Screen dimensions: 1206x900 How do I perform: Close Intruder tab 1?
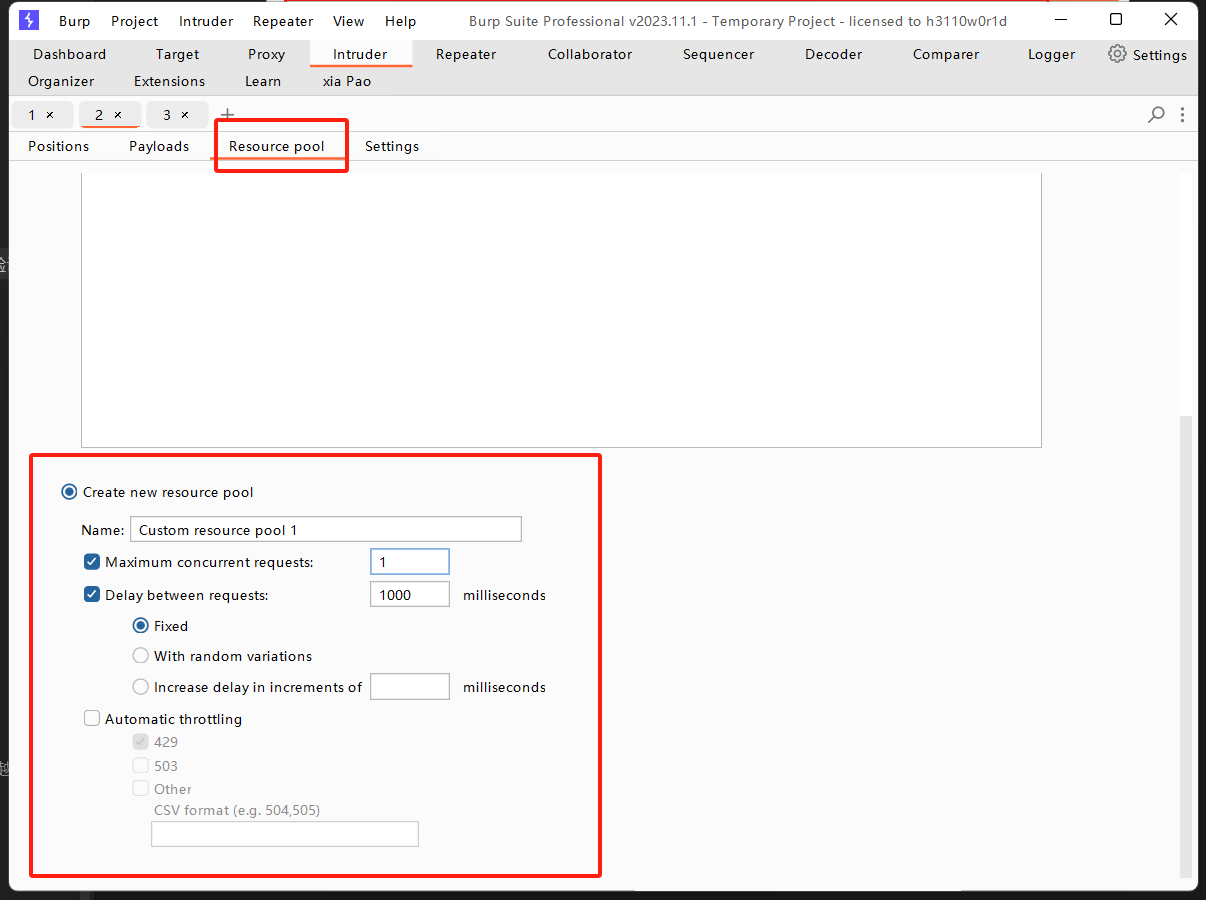click(50, 115)
